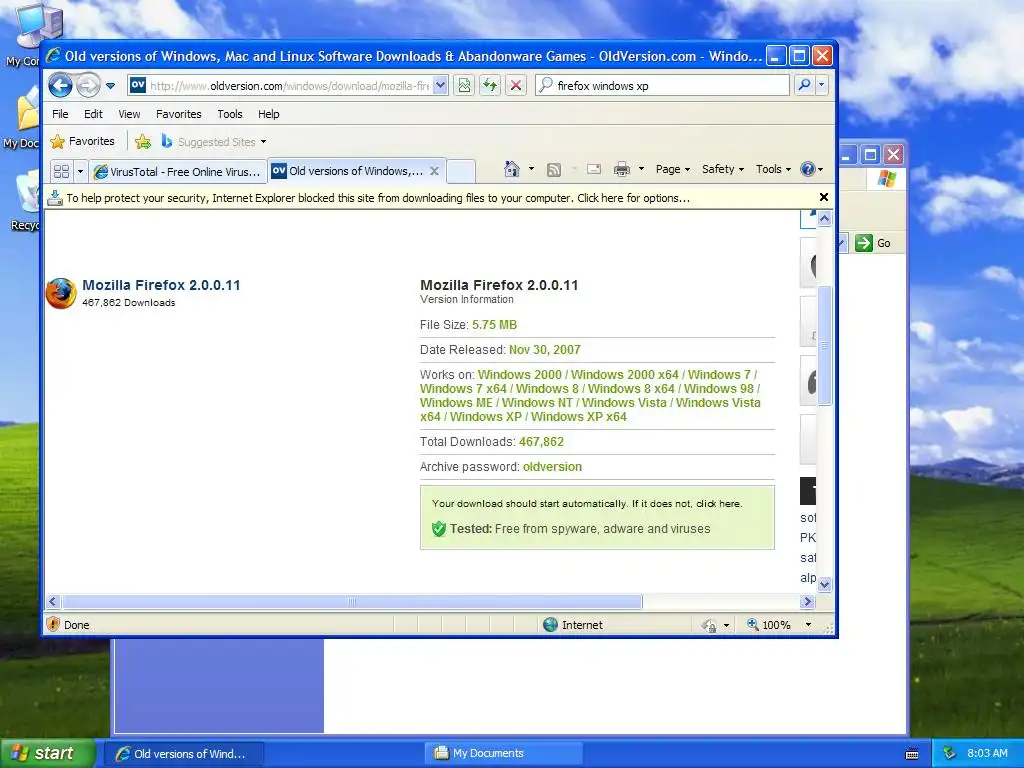
Task: Click the Firefox logo image
Action: [61, 293]
